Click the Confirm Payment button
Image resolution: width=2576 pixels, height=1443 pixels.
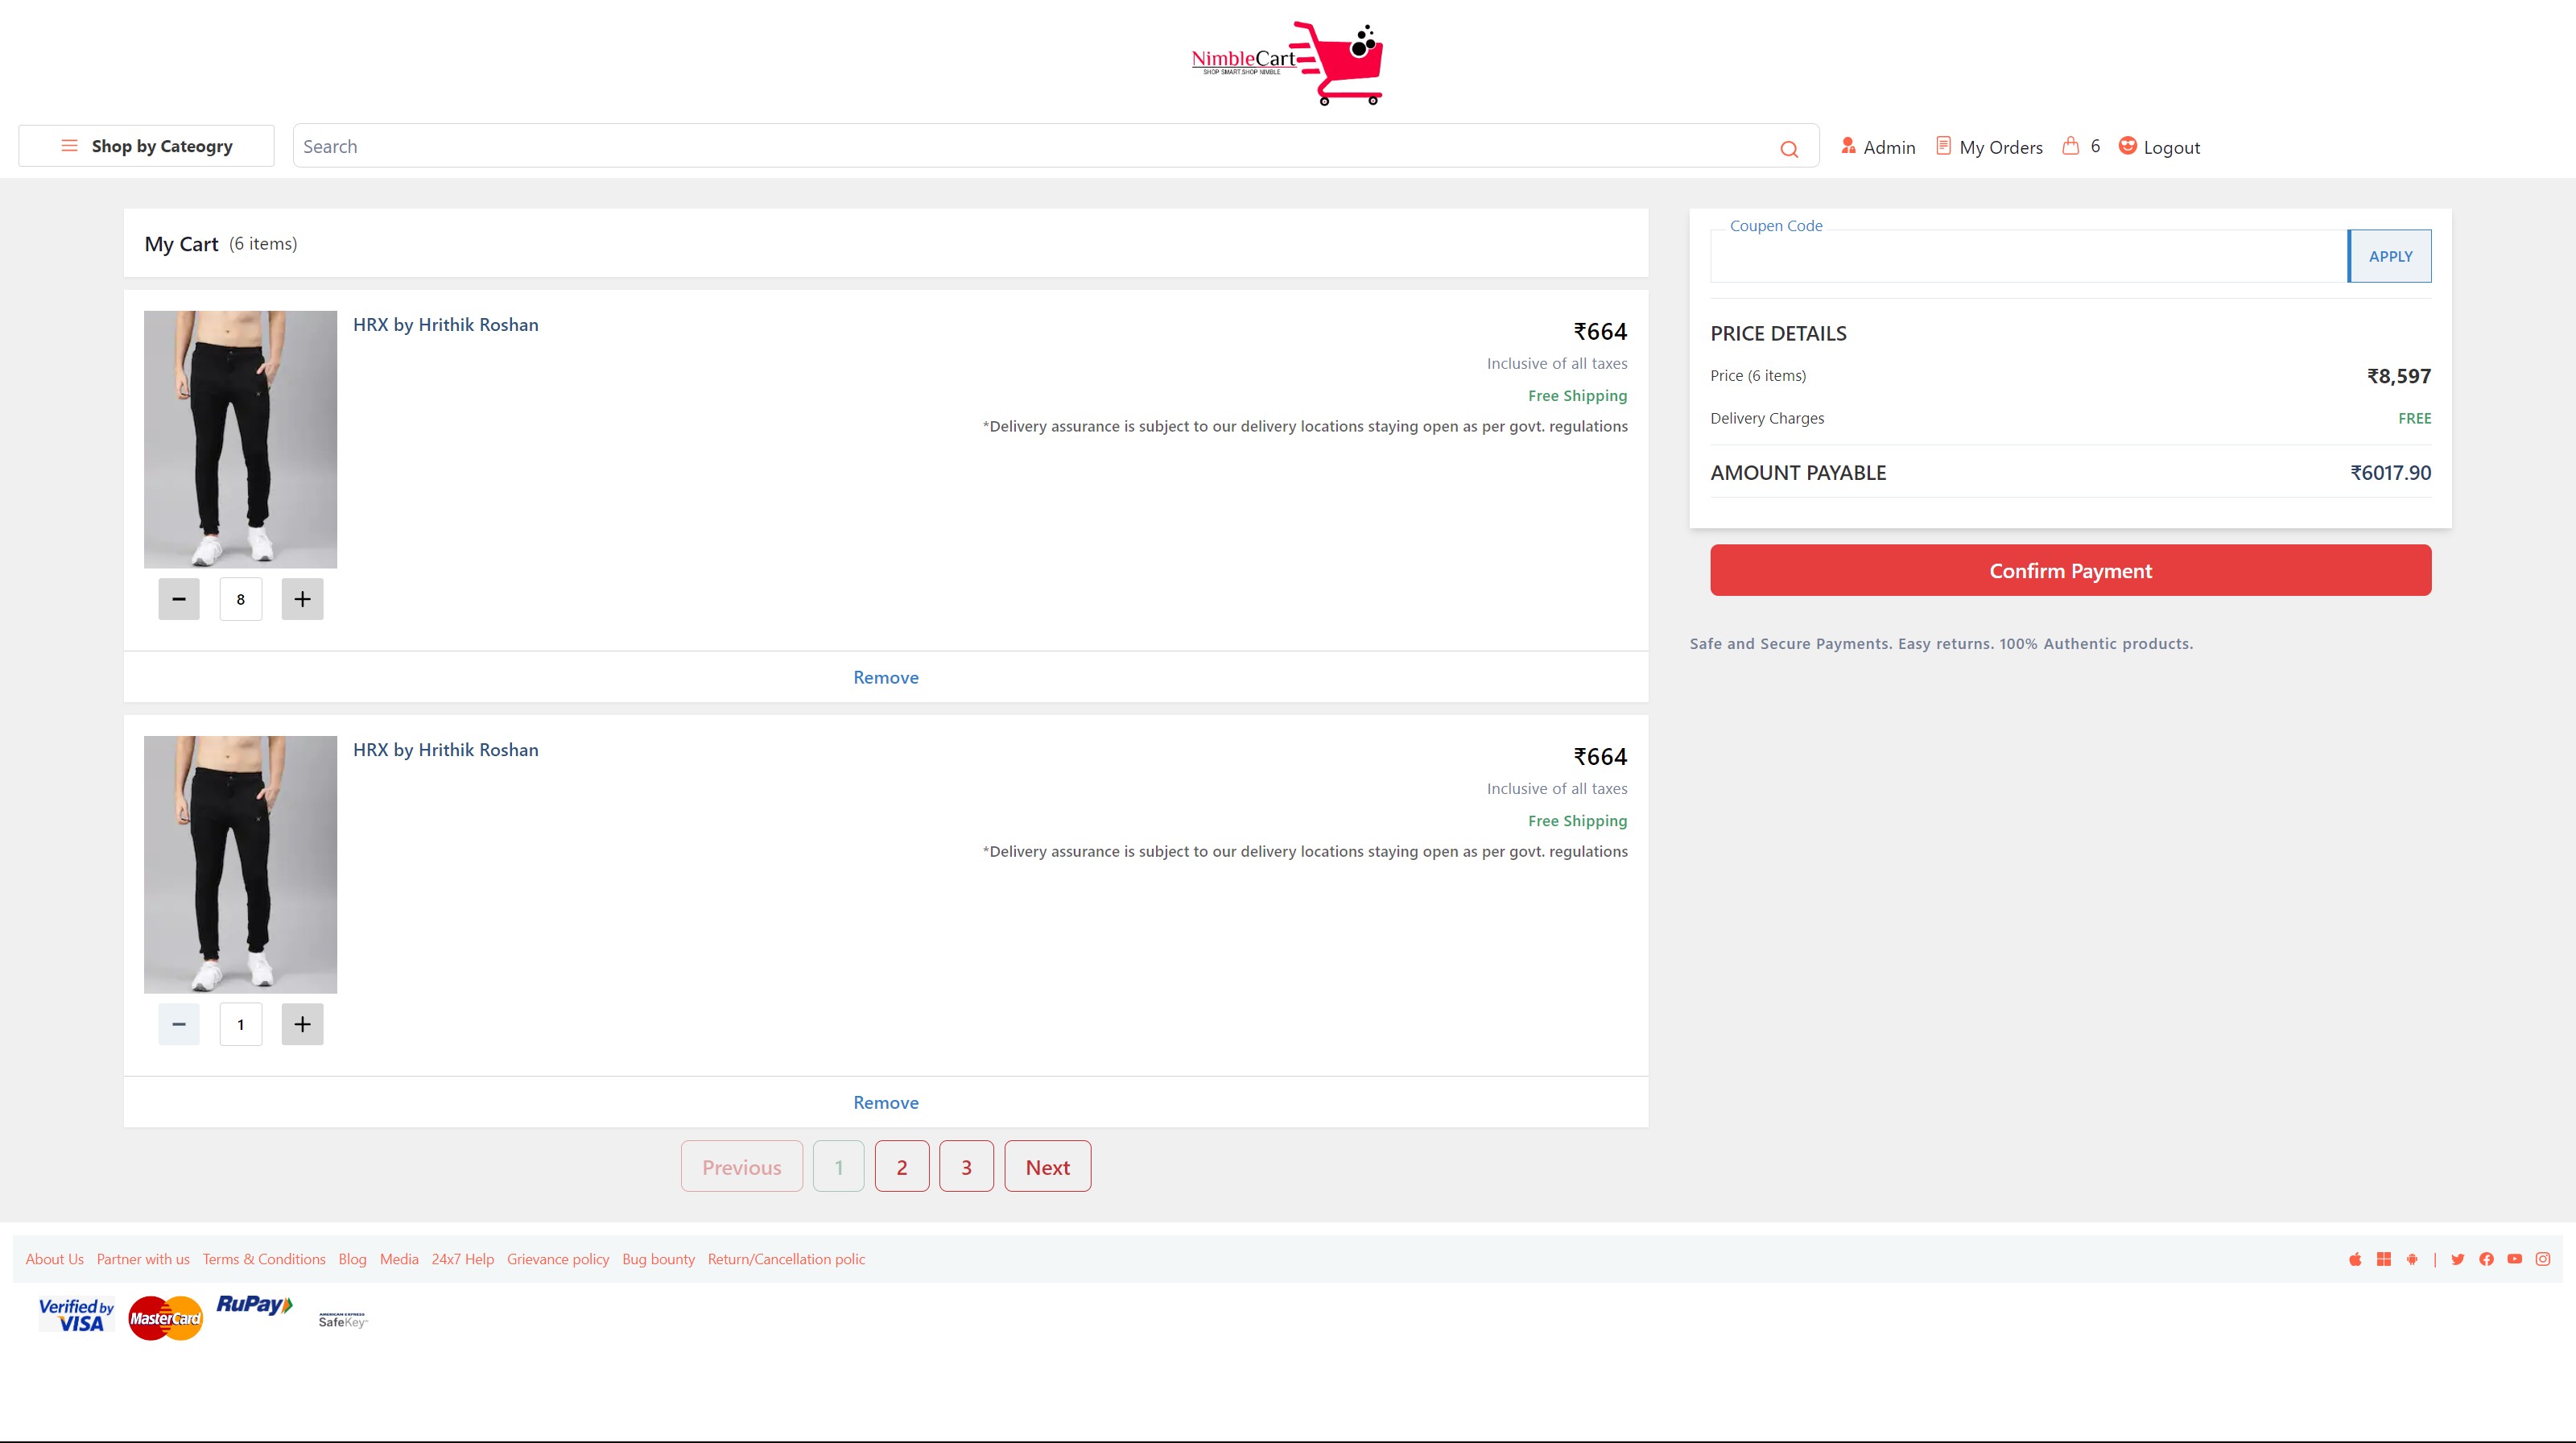2070,570
